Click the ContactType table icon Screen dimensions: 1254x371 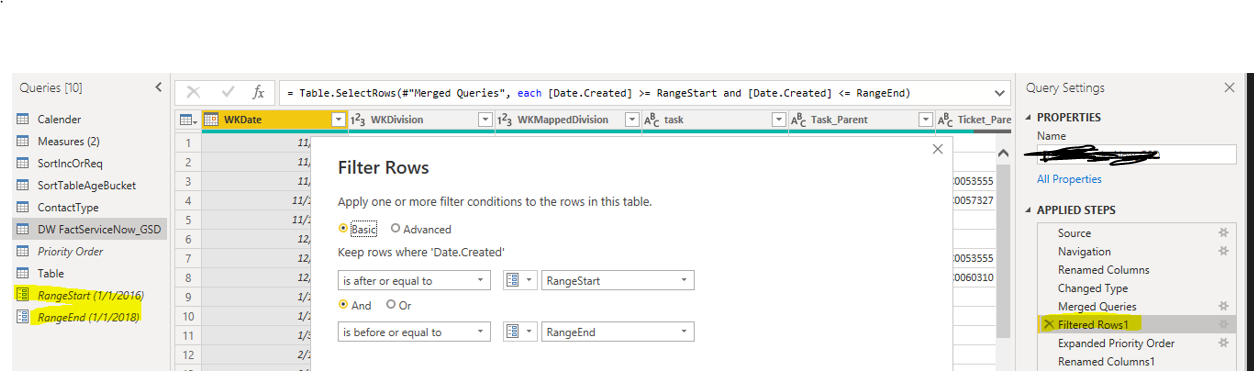pyautogui.click(x=23, y=207)
